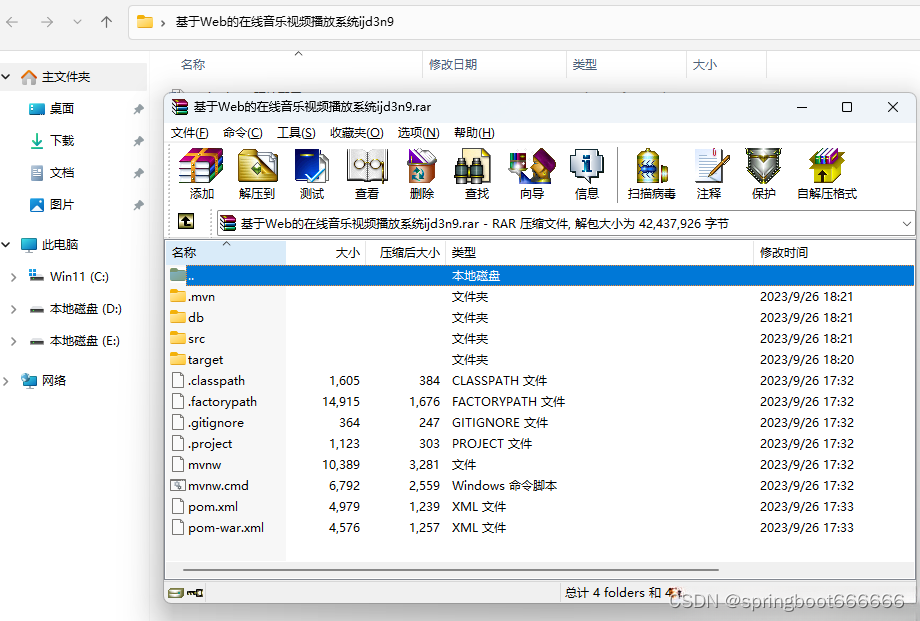Viewport: 920px width, 621px height.
Task: Select the pom.xml file row
Action: click(540, 507)
